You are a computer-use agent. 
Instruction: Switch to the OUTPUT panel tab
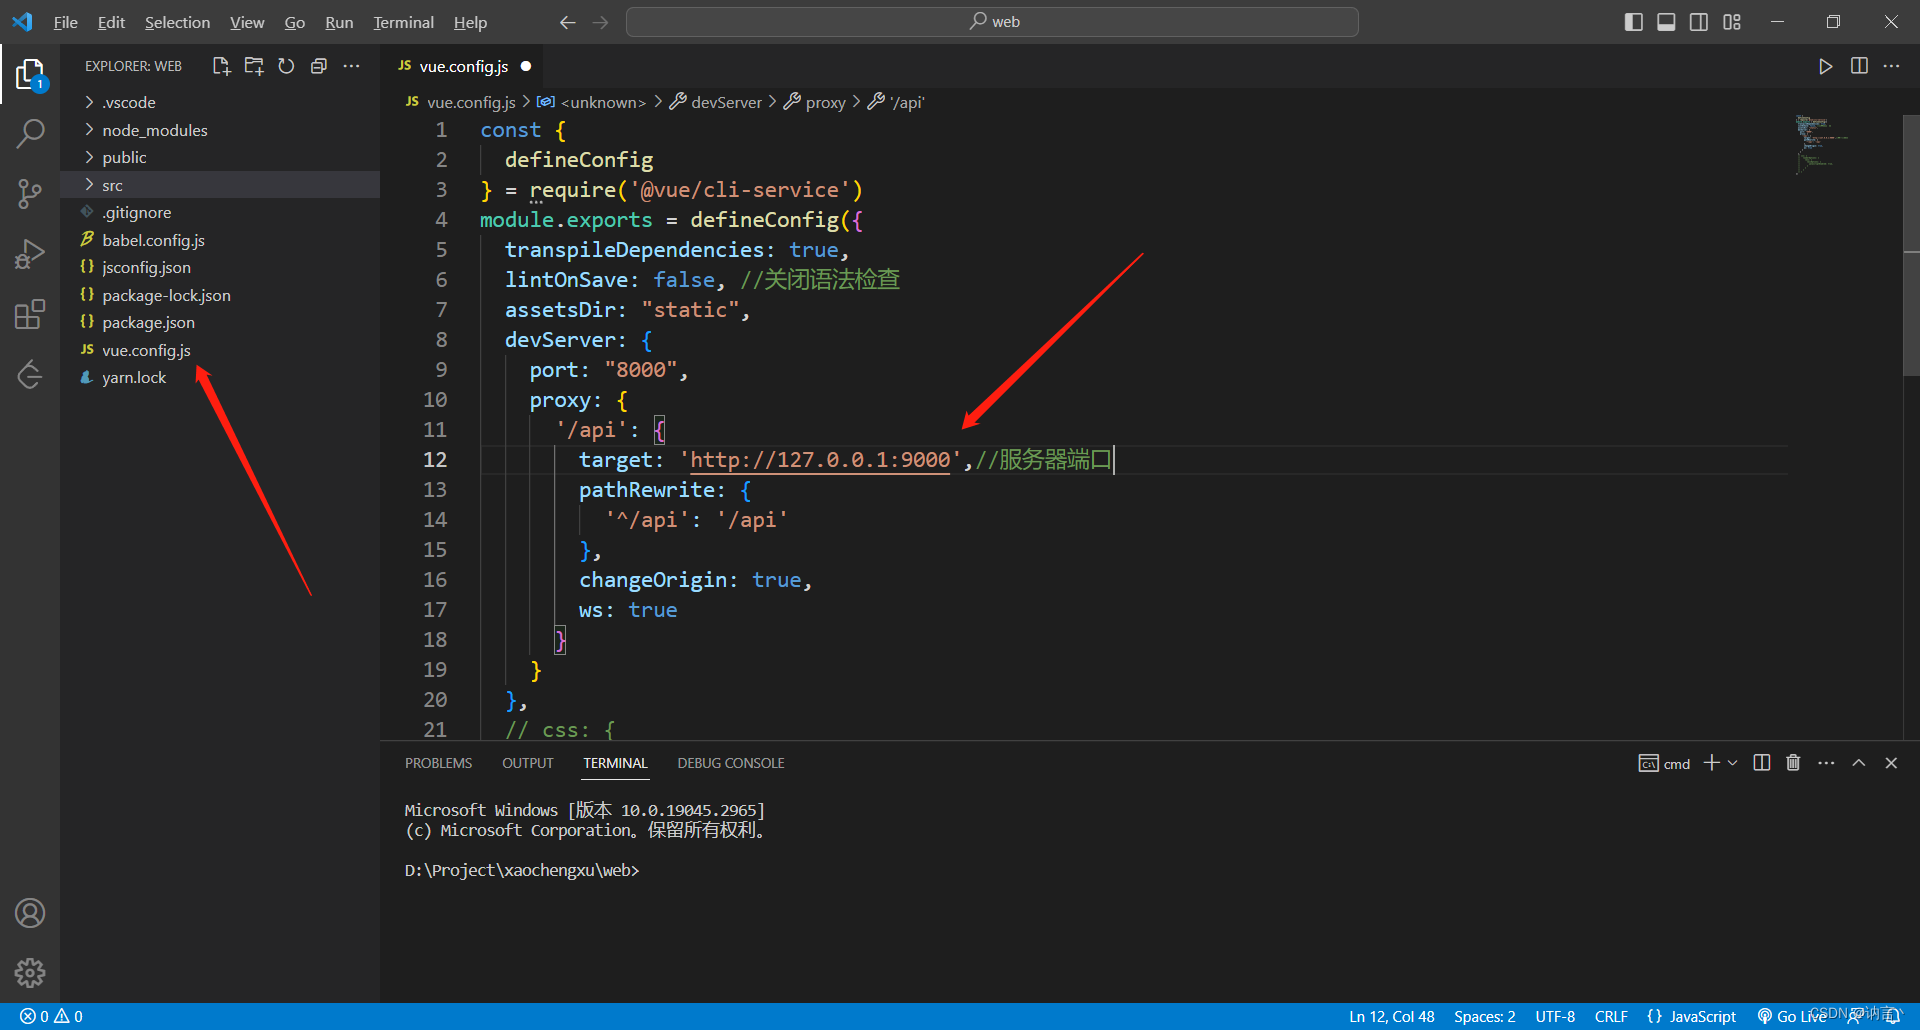click(x=527, y=763)
